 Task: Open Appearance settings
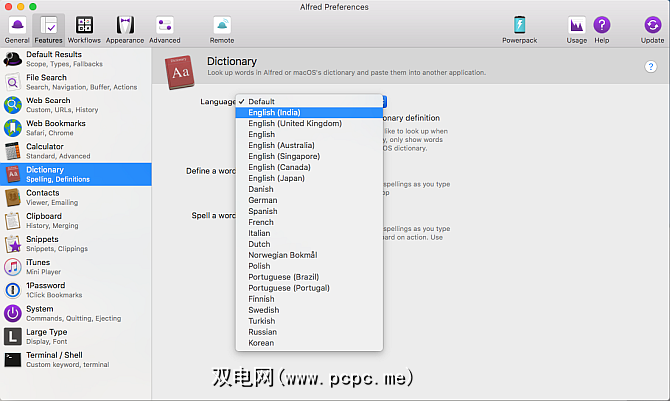(x=125, y=29)
